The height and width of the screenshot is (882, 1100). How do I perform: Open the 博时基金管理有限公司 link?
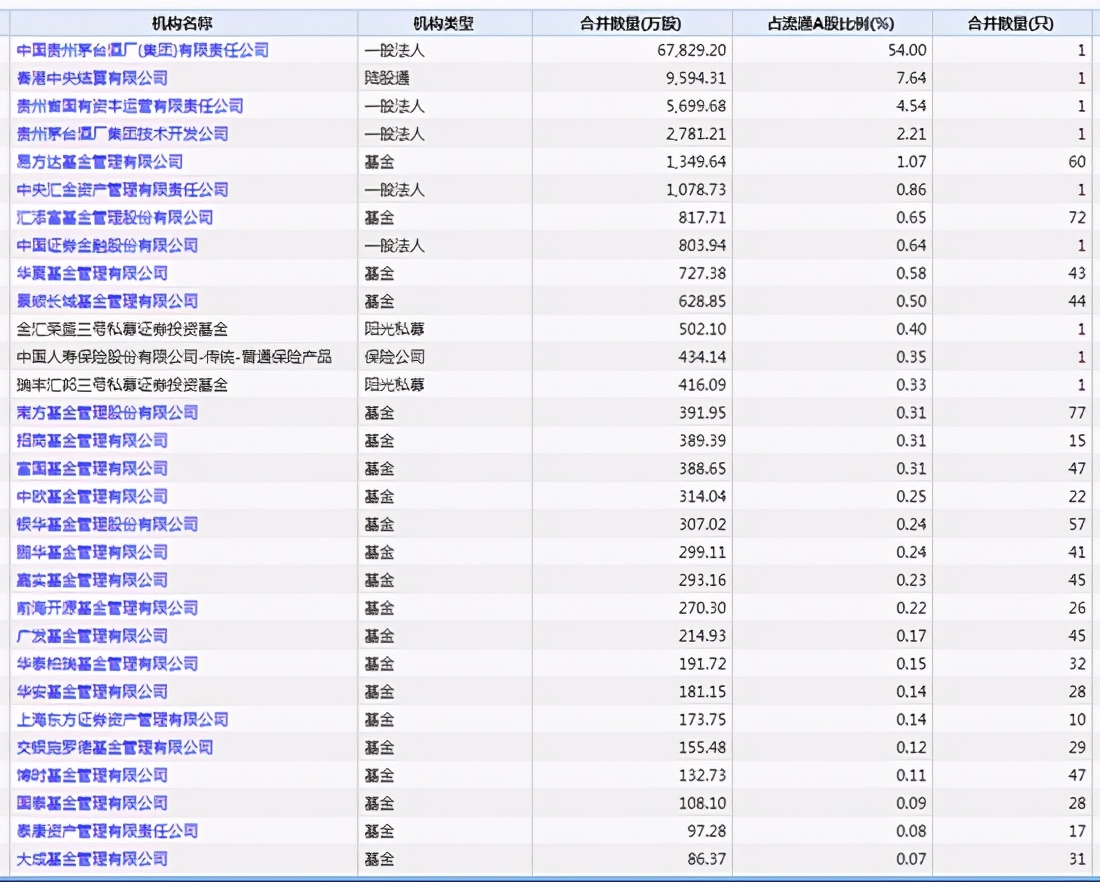(x=92, y=775)
